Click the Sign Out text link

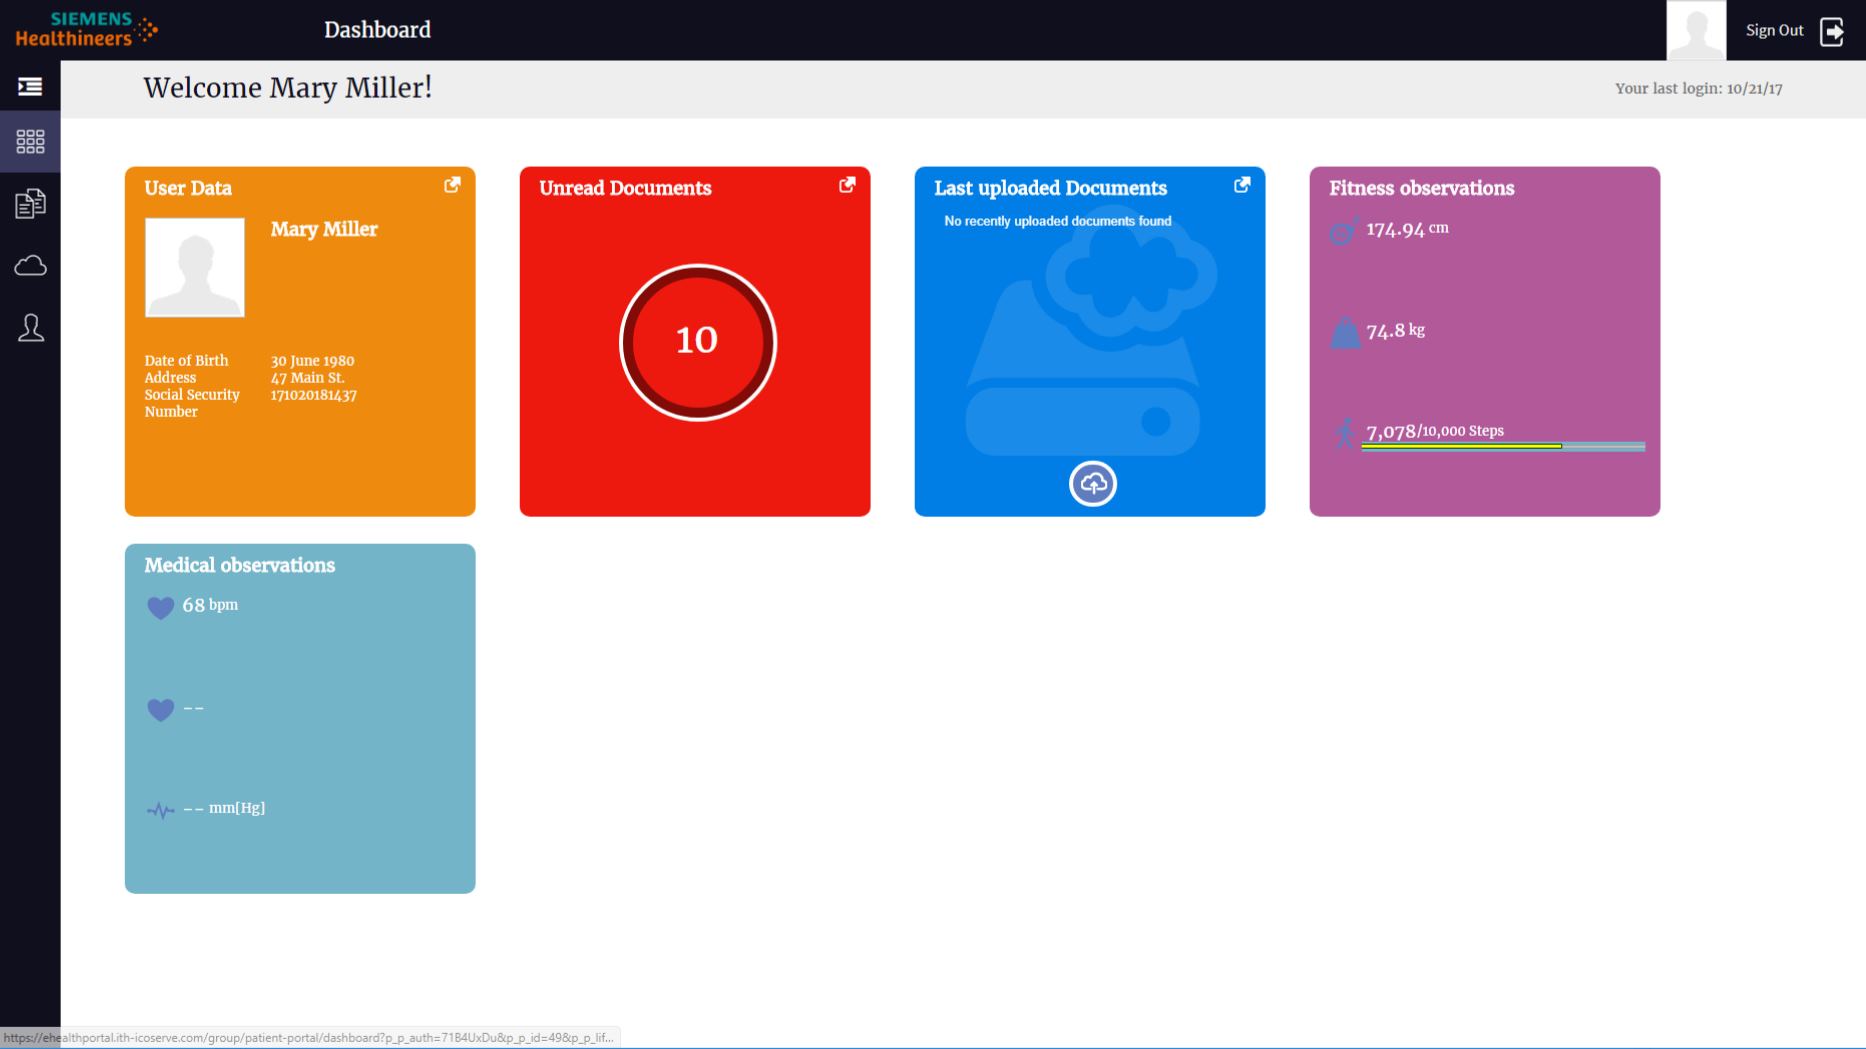point(1774,31)
